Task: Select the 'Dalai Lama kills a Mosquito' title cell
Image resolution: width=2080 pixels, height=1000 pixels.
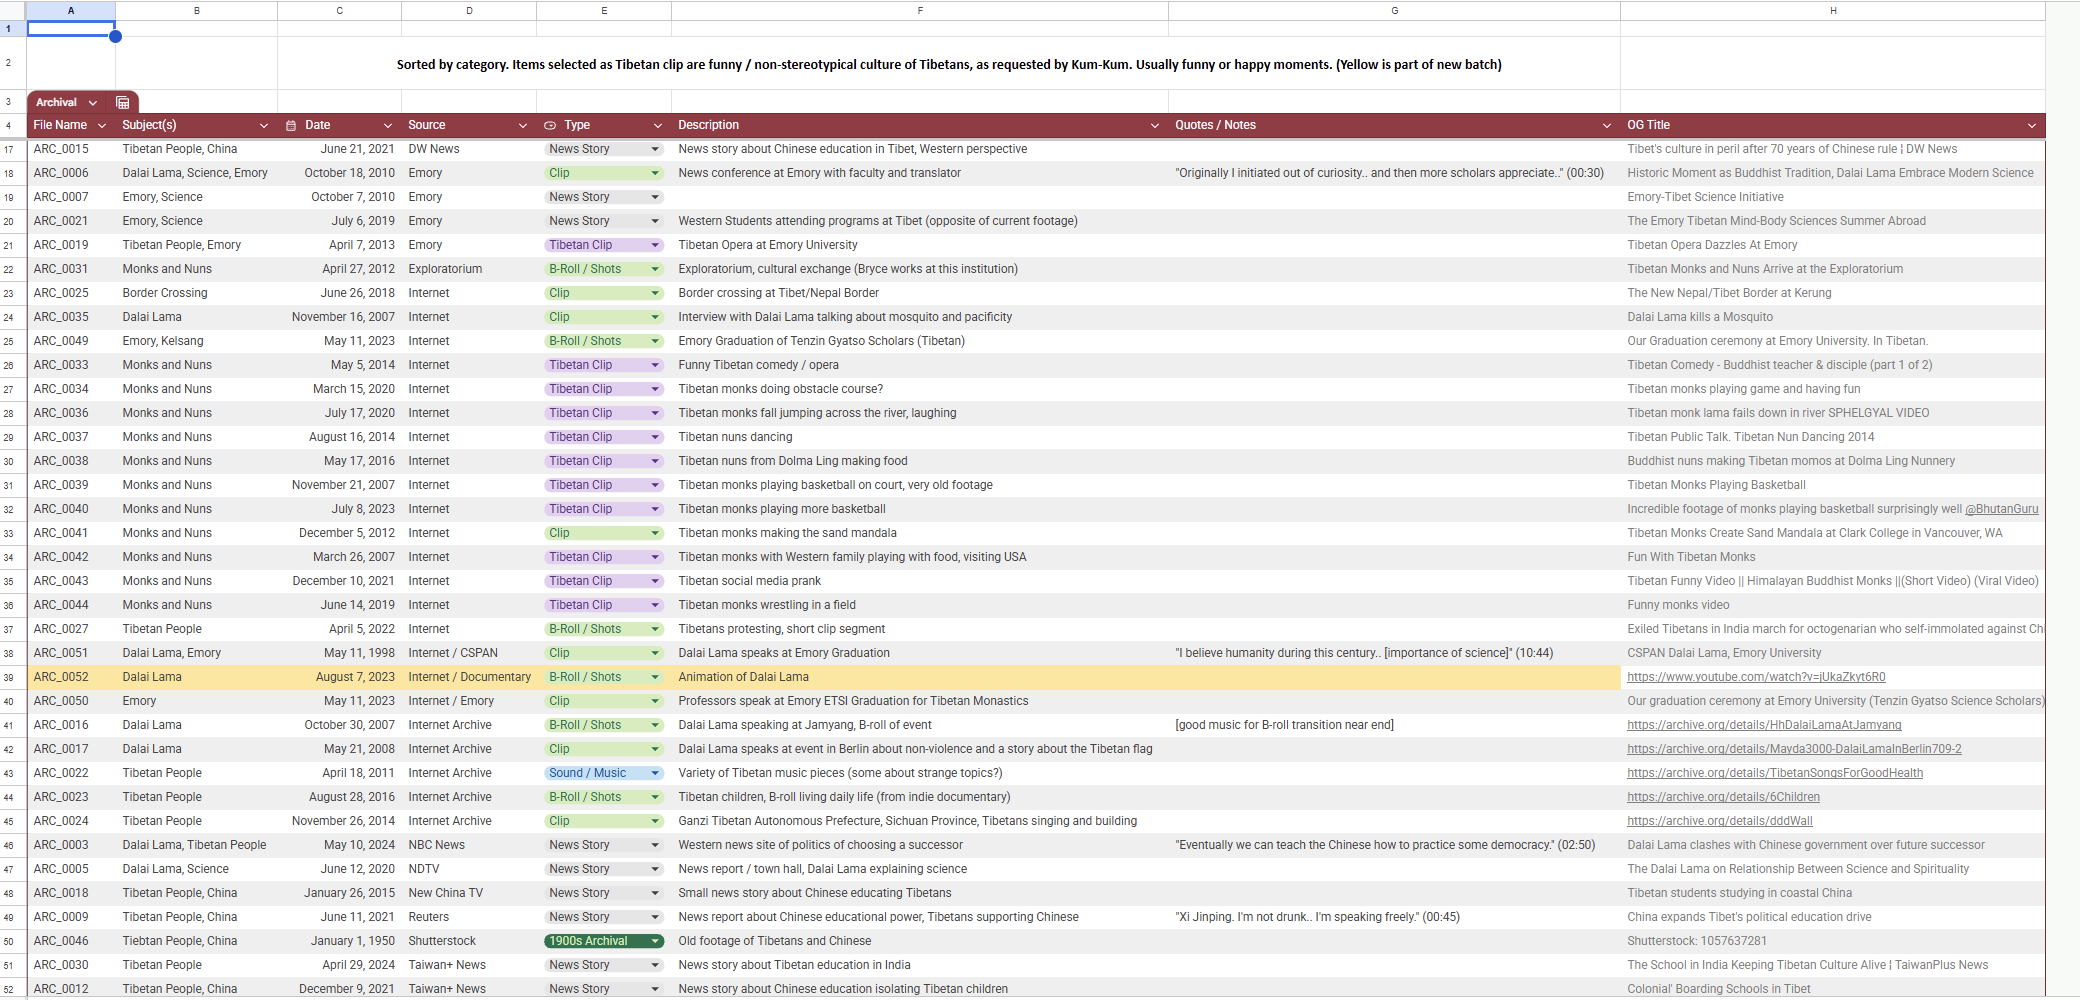Action: 1833,317
